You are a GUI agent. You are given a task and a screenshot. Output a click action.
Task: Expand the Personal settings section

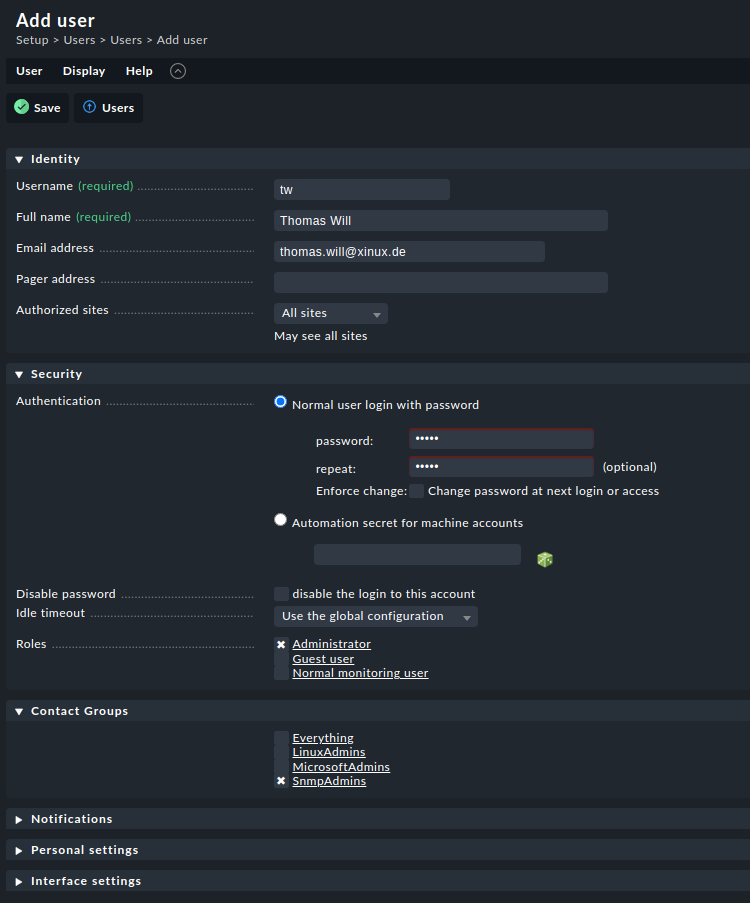click(19, 850)
